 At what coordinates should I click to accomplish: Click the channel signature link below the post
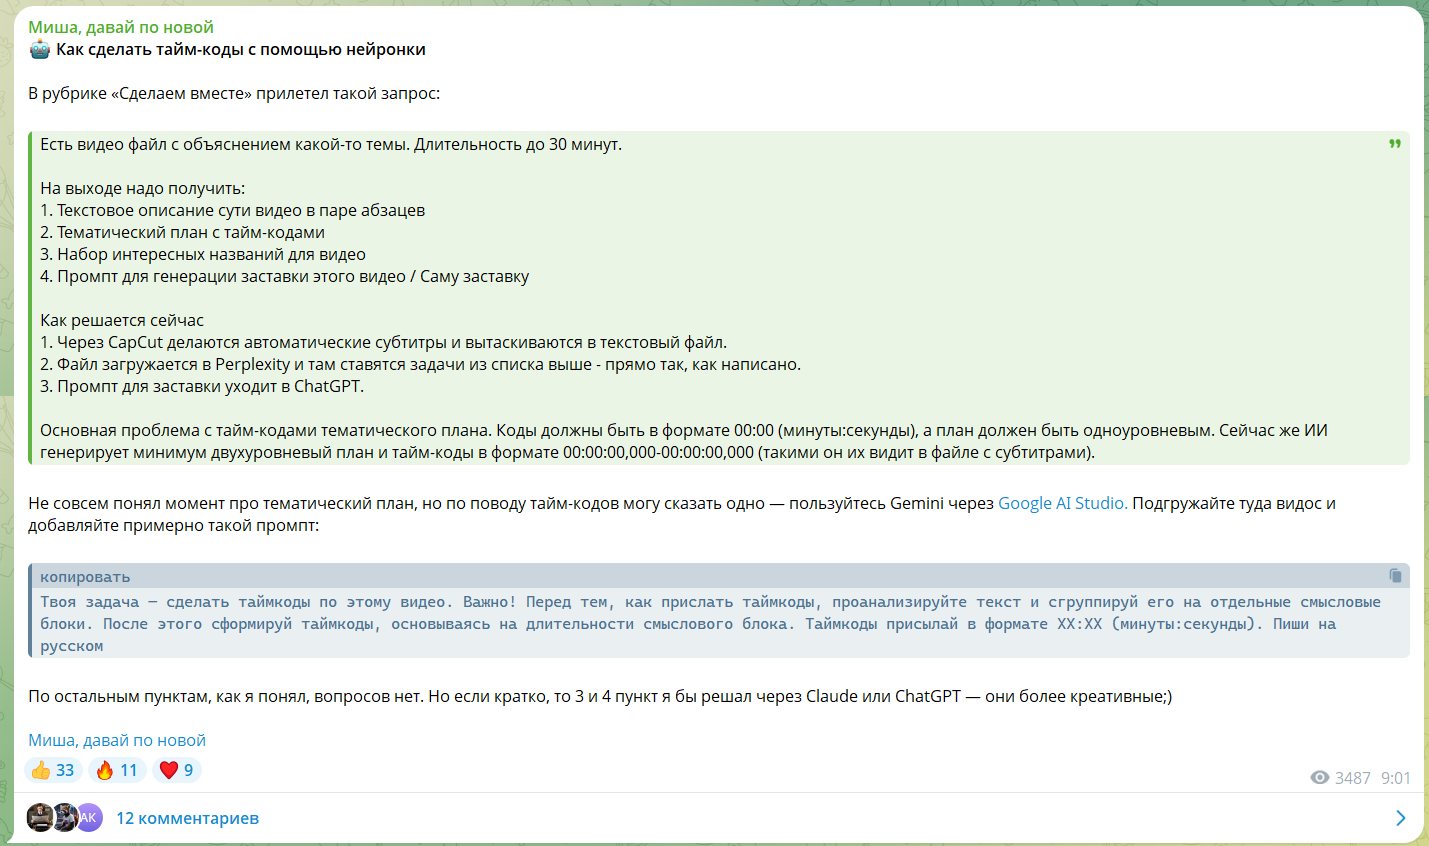click(117, 740)
